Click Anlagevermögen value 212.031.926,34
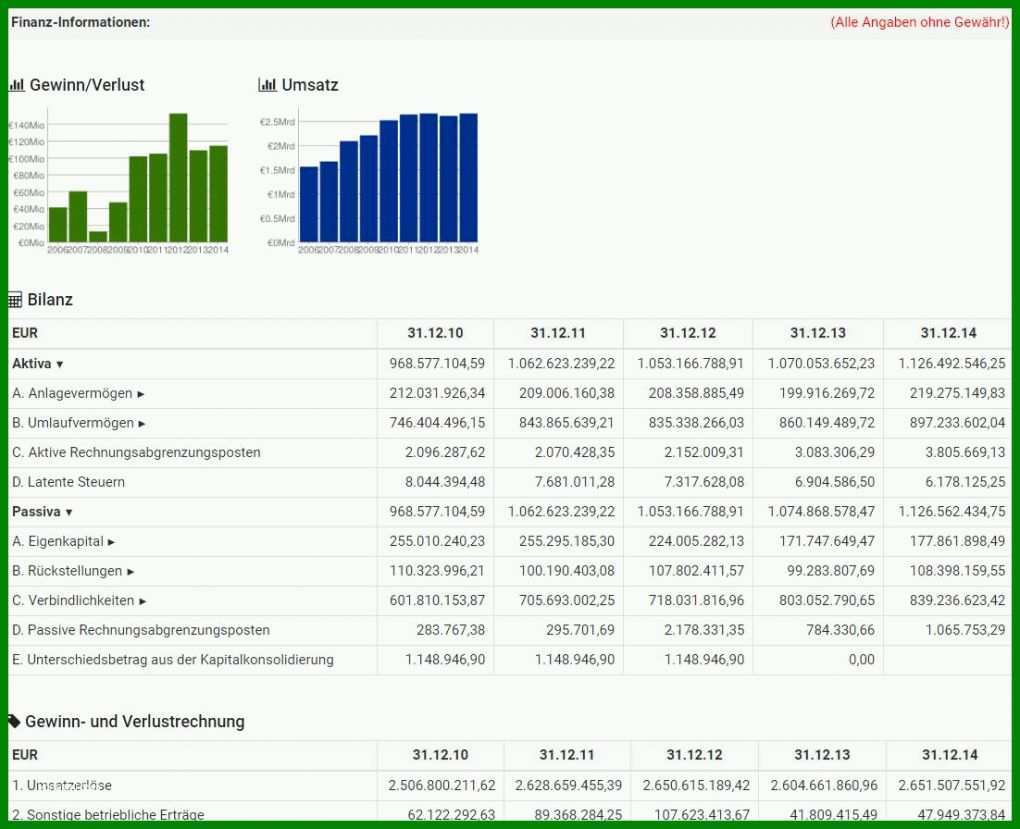The height and width of the screenshot is (829, 1020). [437, 393]
